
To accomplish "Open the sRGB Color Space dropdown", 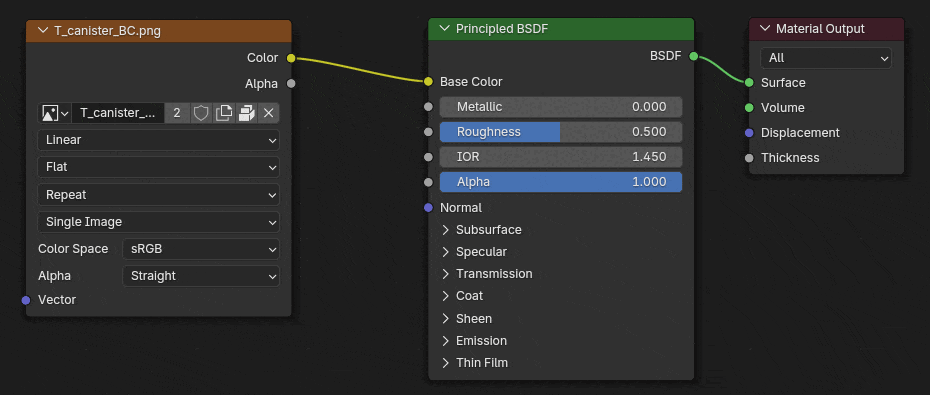I will tap(200, 249).
